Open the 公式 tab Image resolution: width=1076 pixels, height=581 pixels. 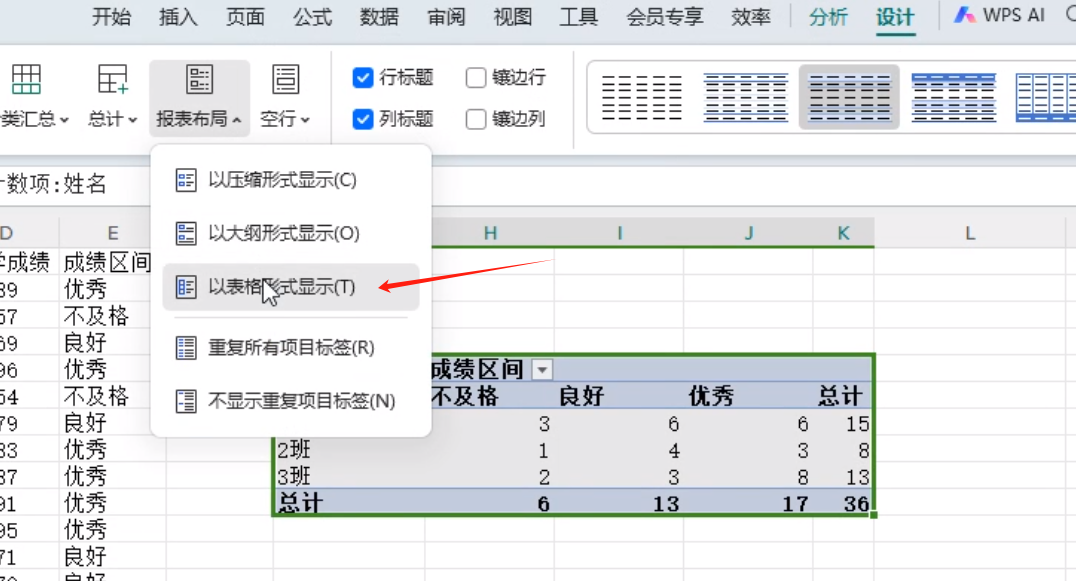coord(313,16)
